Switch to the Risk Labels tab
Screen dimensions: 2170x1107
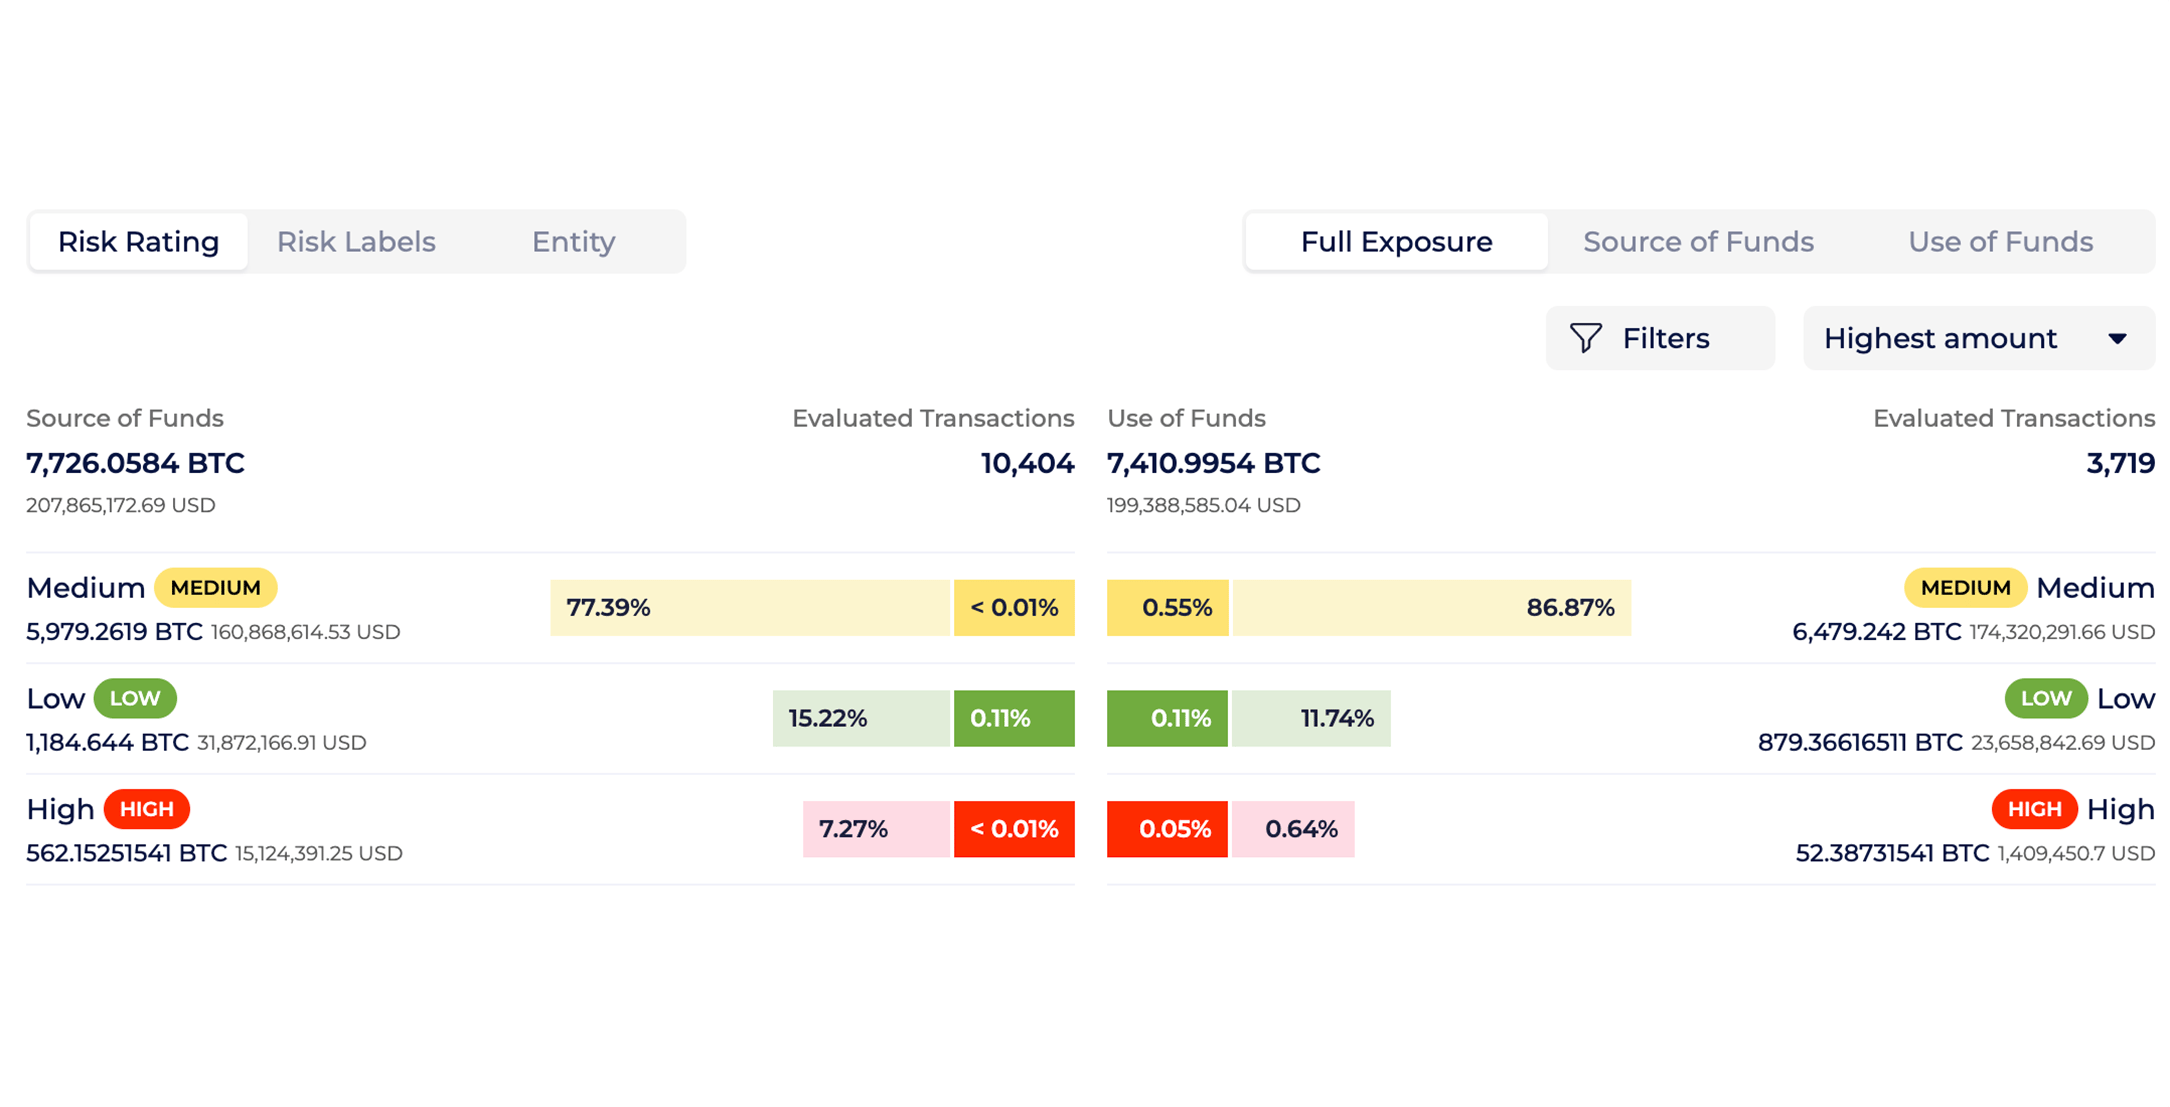(356, 241)
